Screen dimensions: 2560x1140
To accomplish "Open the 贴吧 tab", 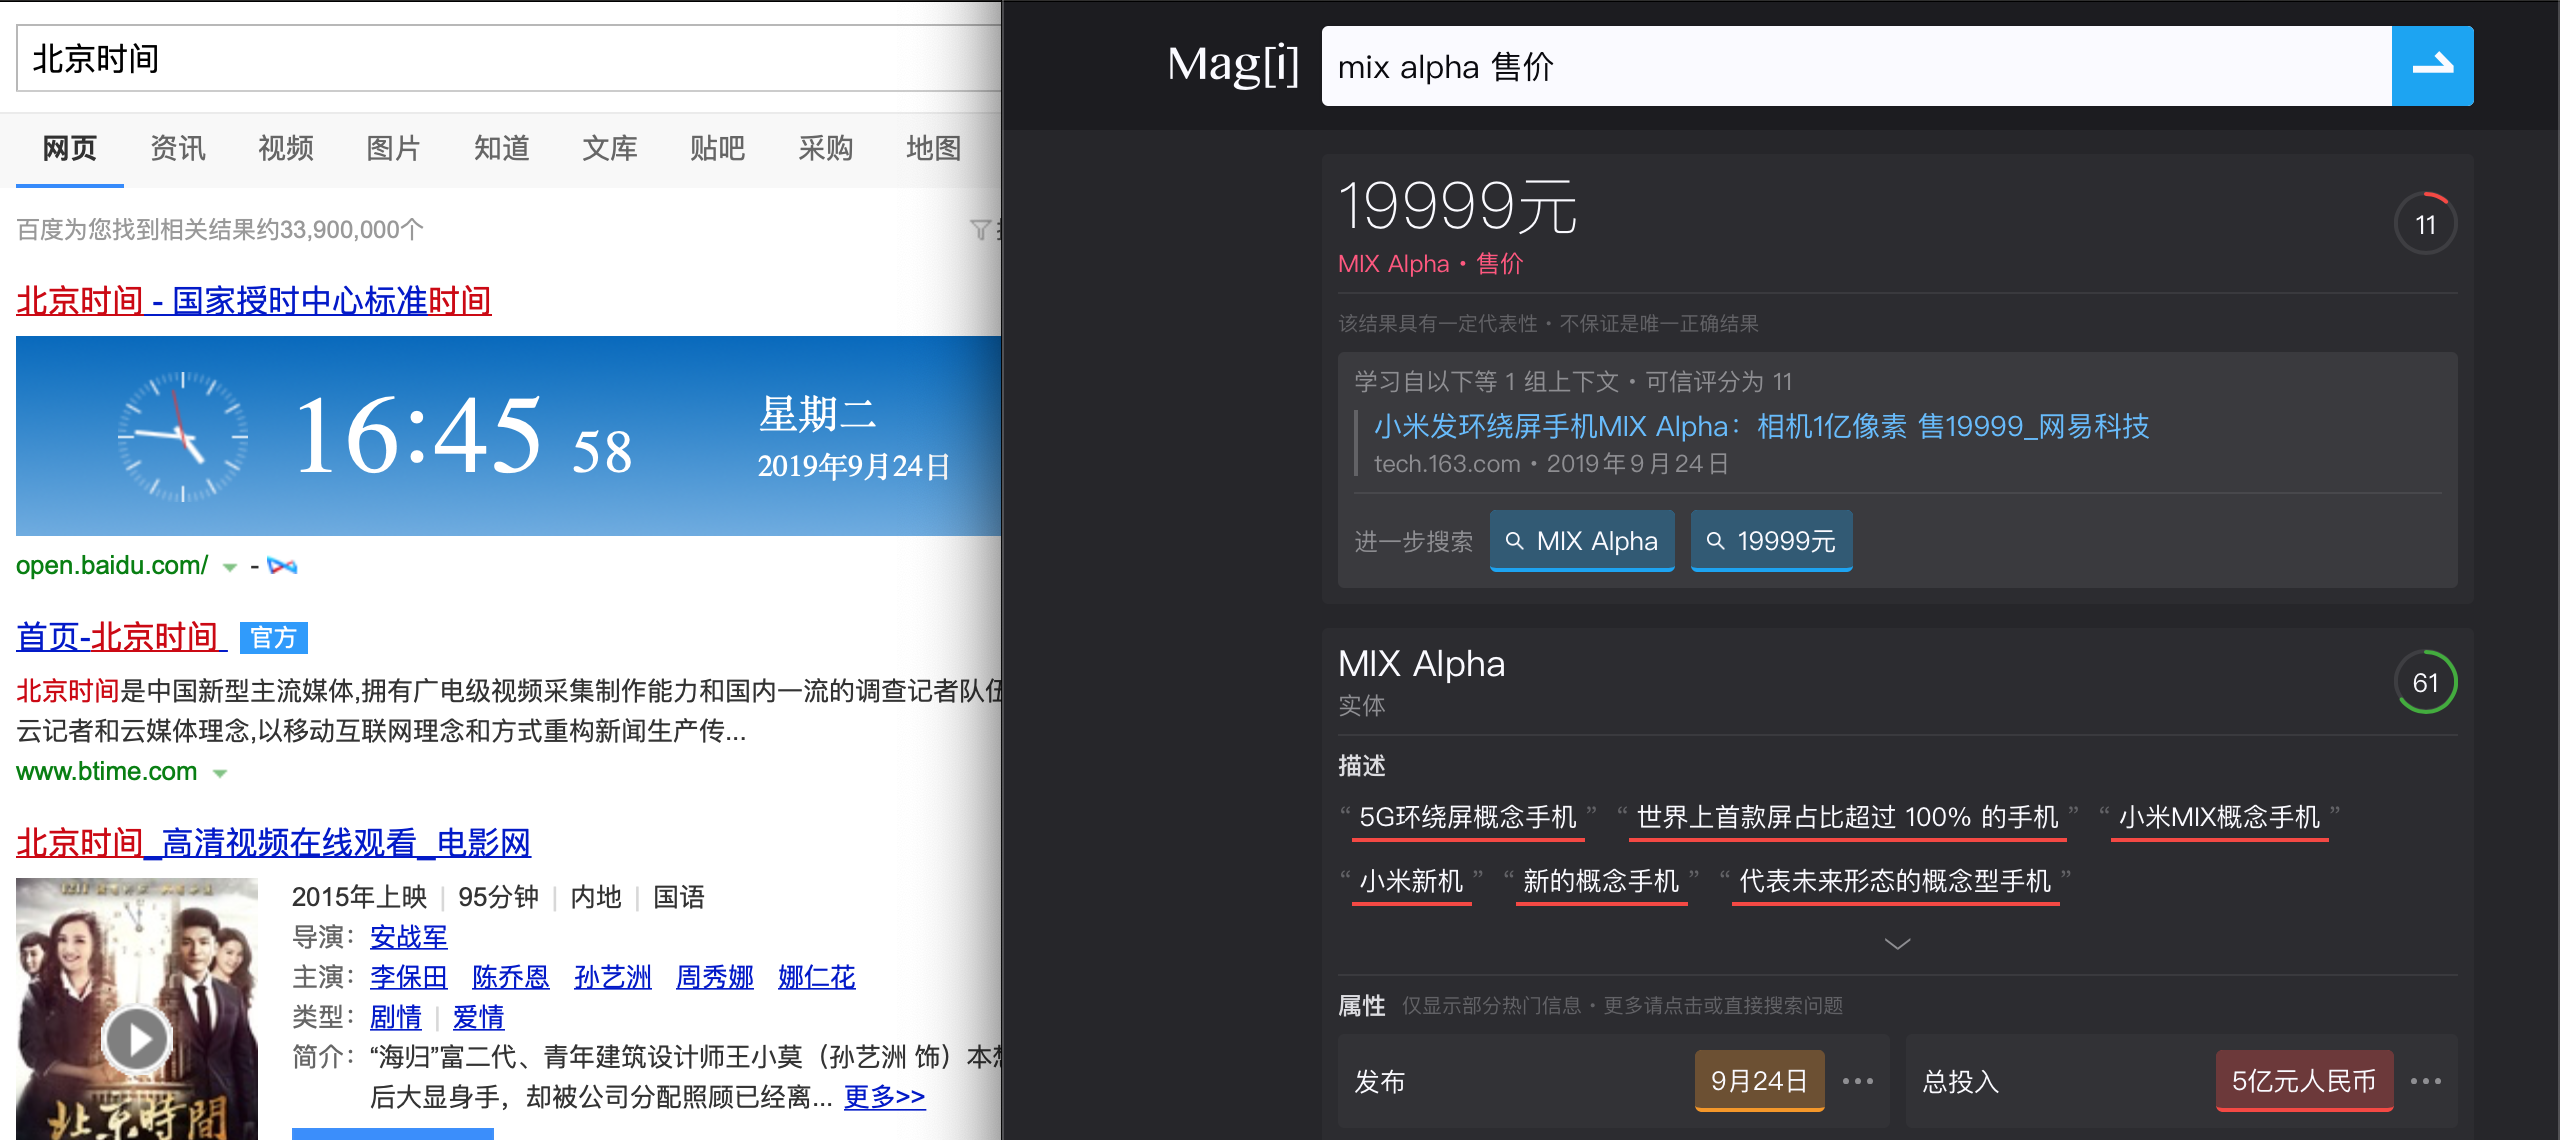I will (718, 149).
